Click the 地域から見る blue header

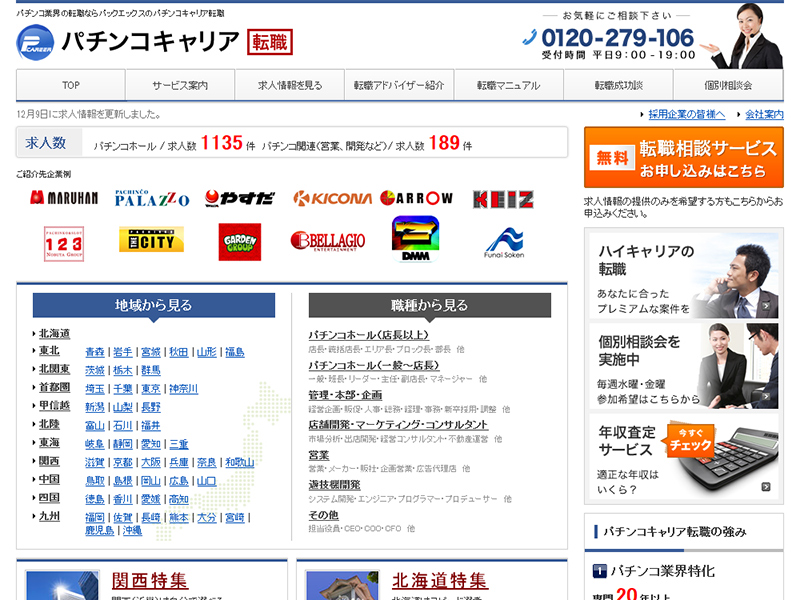point(154,305)
